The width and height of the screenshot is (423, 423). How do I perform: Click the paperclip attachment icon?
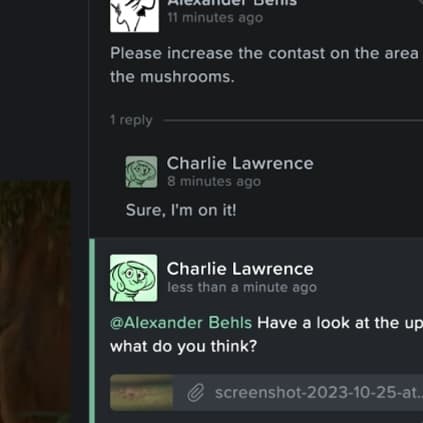(195, 393)
